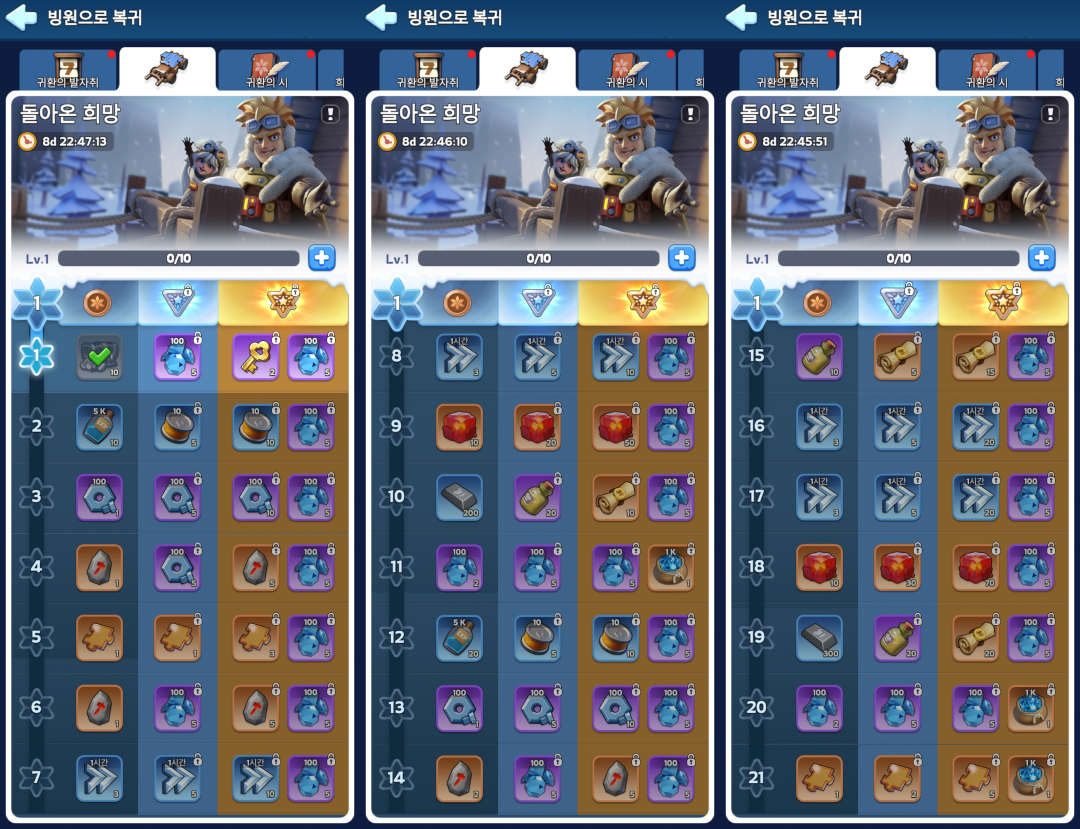This screenshot has height=829, width=1080.
Task: Tap the free red crystal reward on level 9
Action: coord(459,428)
